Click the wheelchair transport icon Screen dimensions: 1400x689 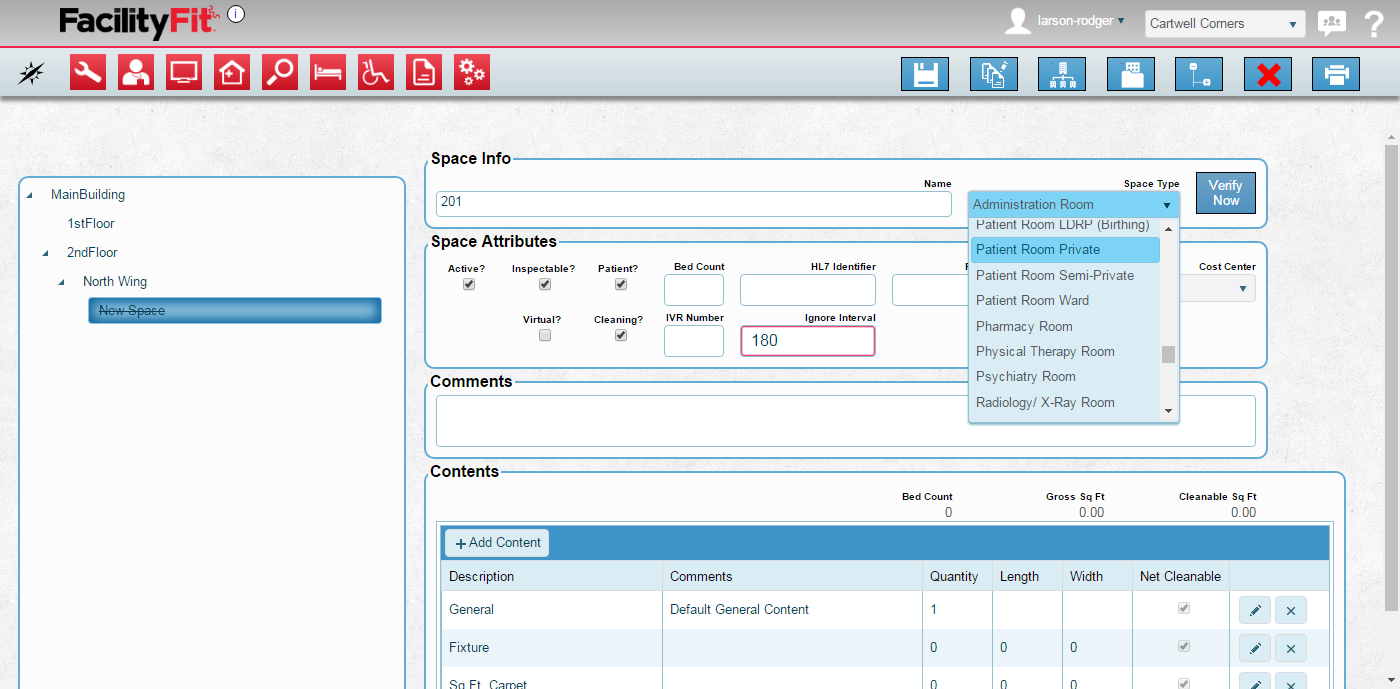tap(376, 73)
